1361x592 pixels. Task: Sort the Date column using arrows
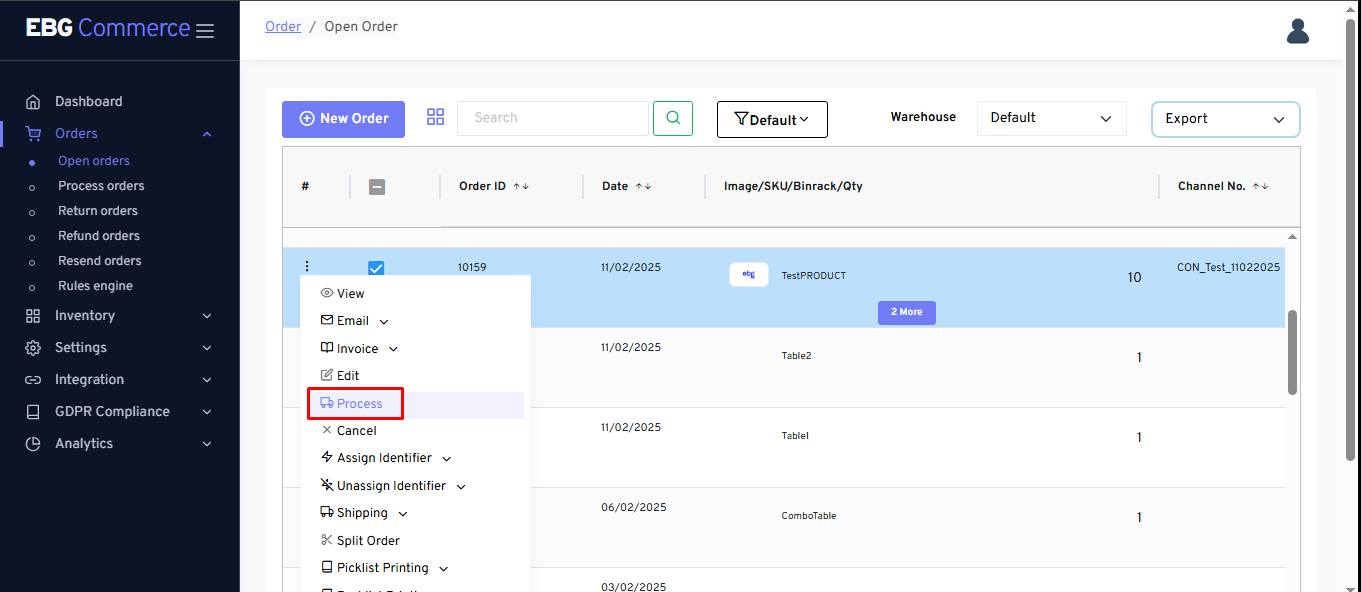tap(641, 187)
